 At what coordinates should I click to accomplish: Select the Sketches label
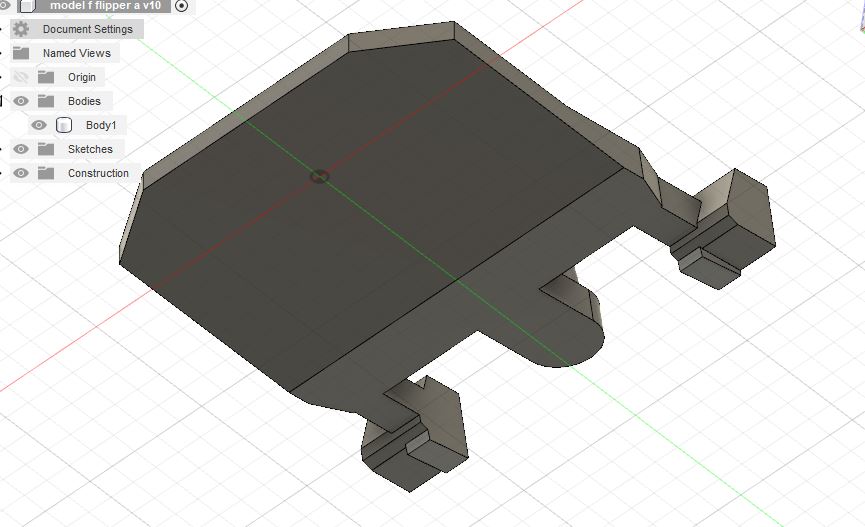click(x=90, y=149)
